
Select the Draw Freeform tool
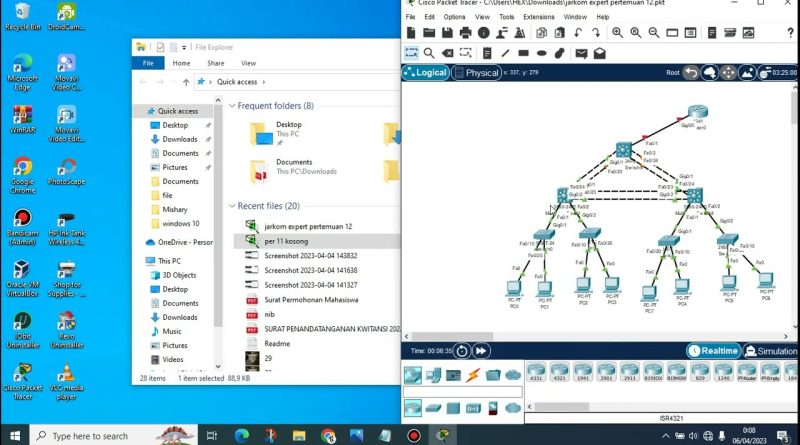pos(560,53)
